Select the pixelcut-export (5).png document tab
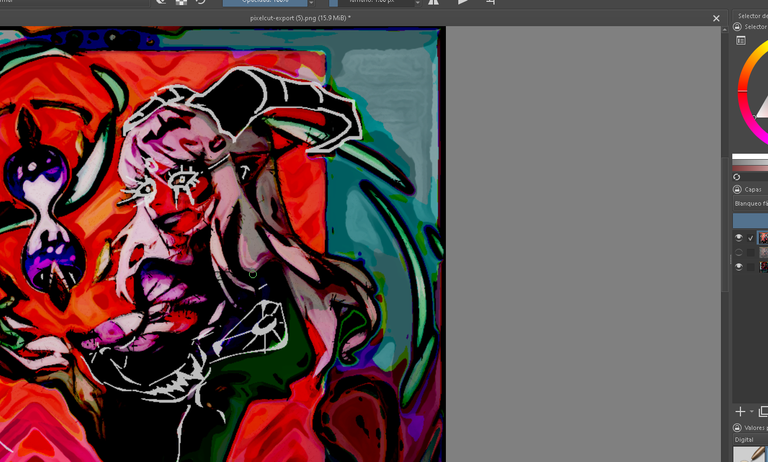The image size is (768, 462). 300,18
